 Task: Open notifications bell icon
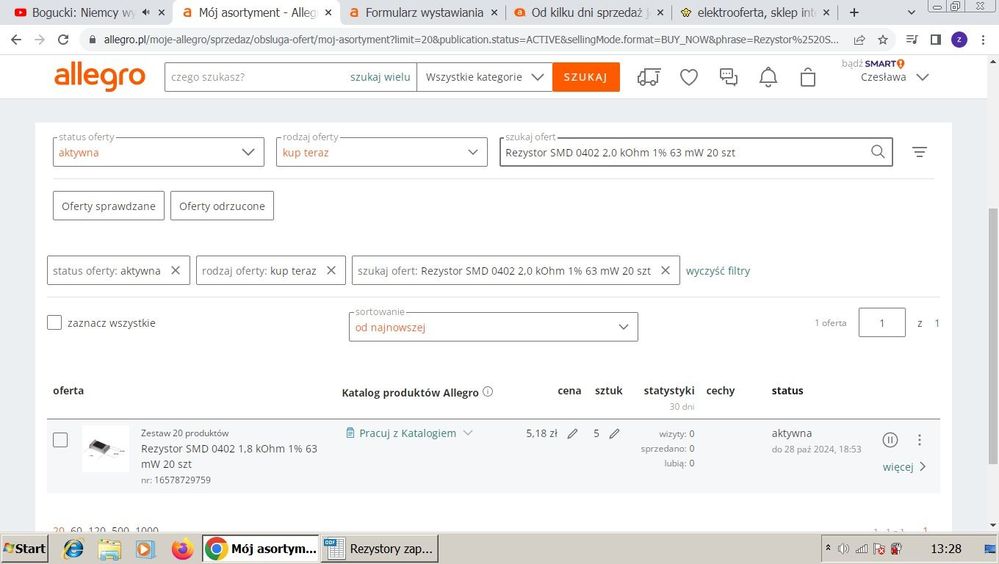[768, 77]
